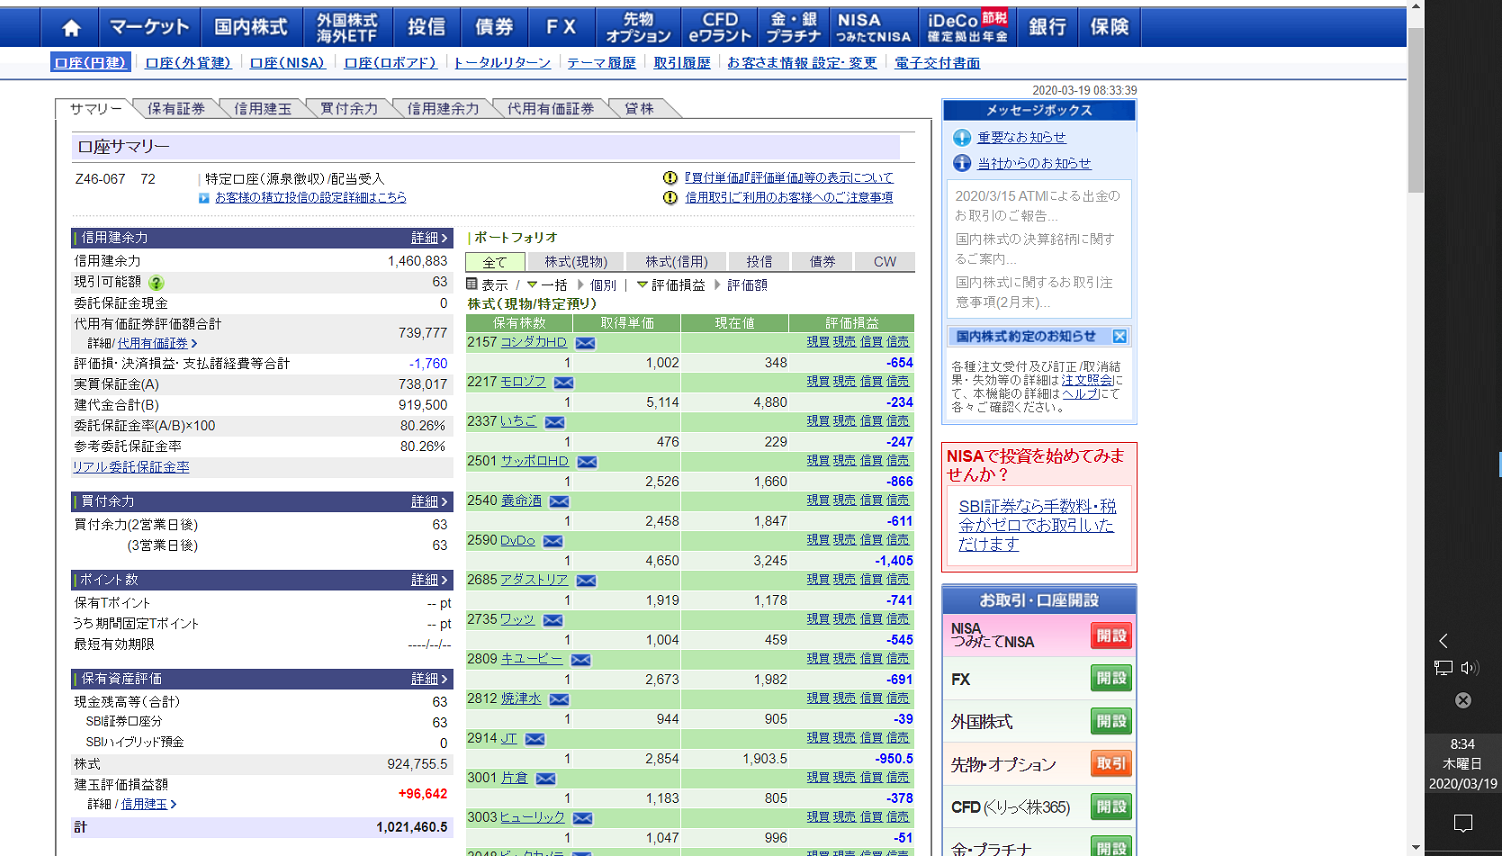The image size is (1502, 856).
Task: Click the volume speaker icon in system tray
Action: (x=1469, y=668)
